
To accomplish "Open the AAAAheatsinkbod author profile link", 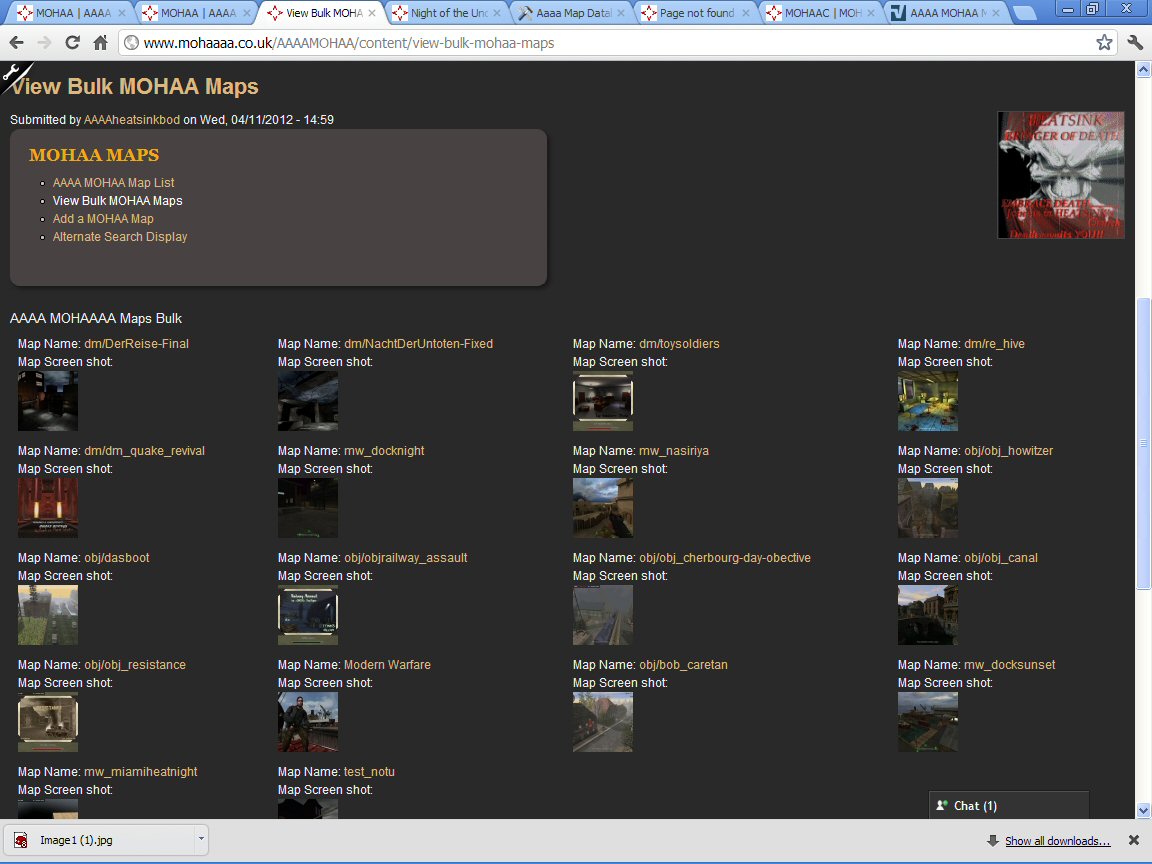I will [132, 120].
